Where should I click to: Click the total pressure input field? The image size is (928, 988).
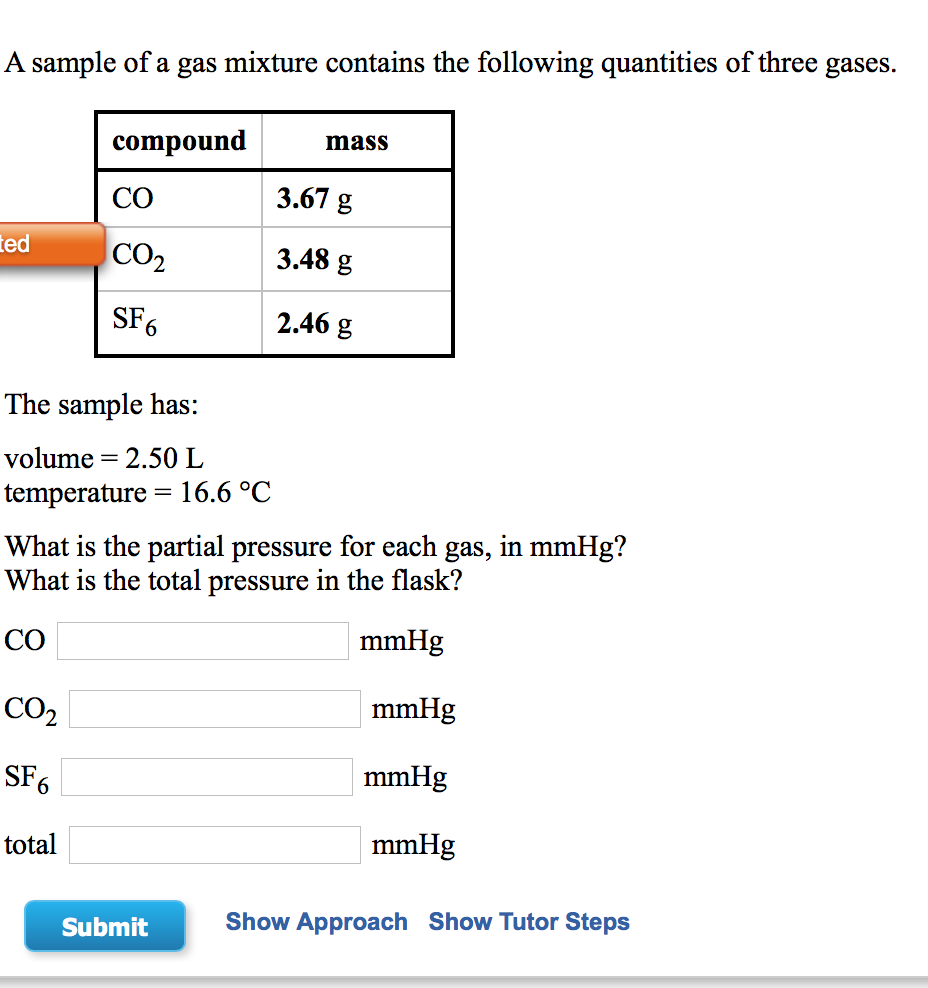pyautogui.click(x=213, y=844)
